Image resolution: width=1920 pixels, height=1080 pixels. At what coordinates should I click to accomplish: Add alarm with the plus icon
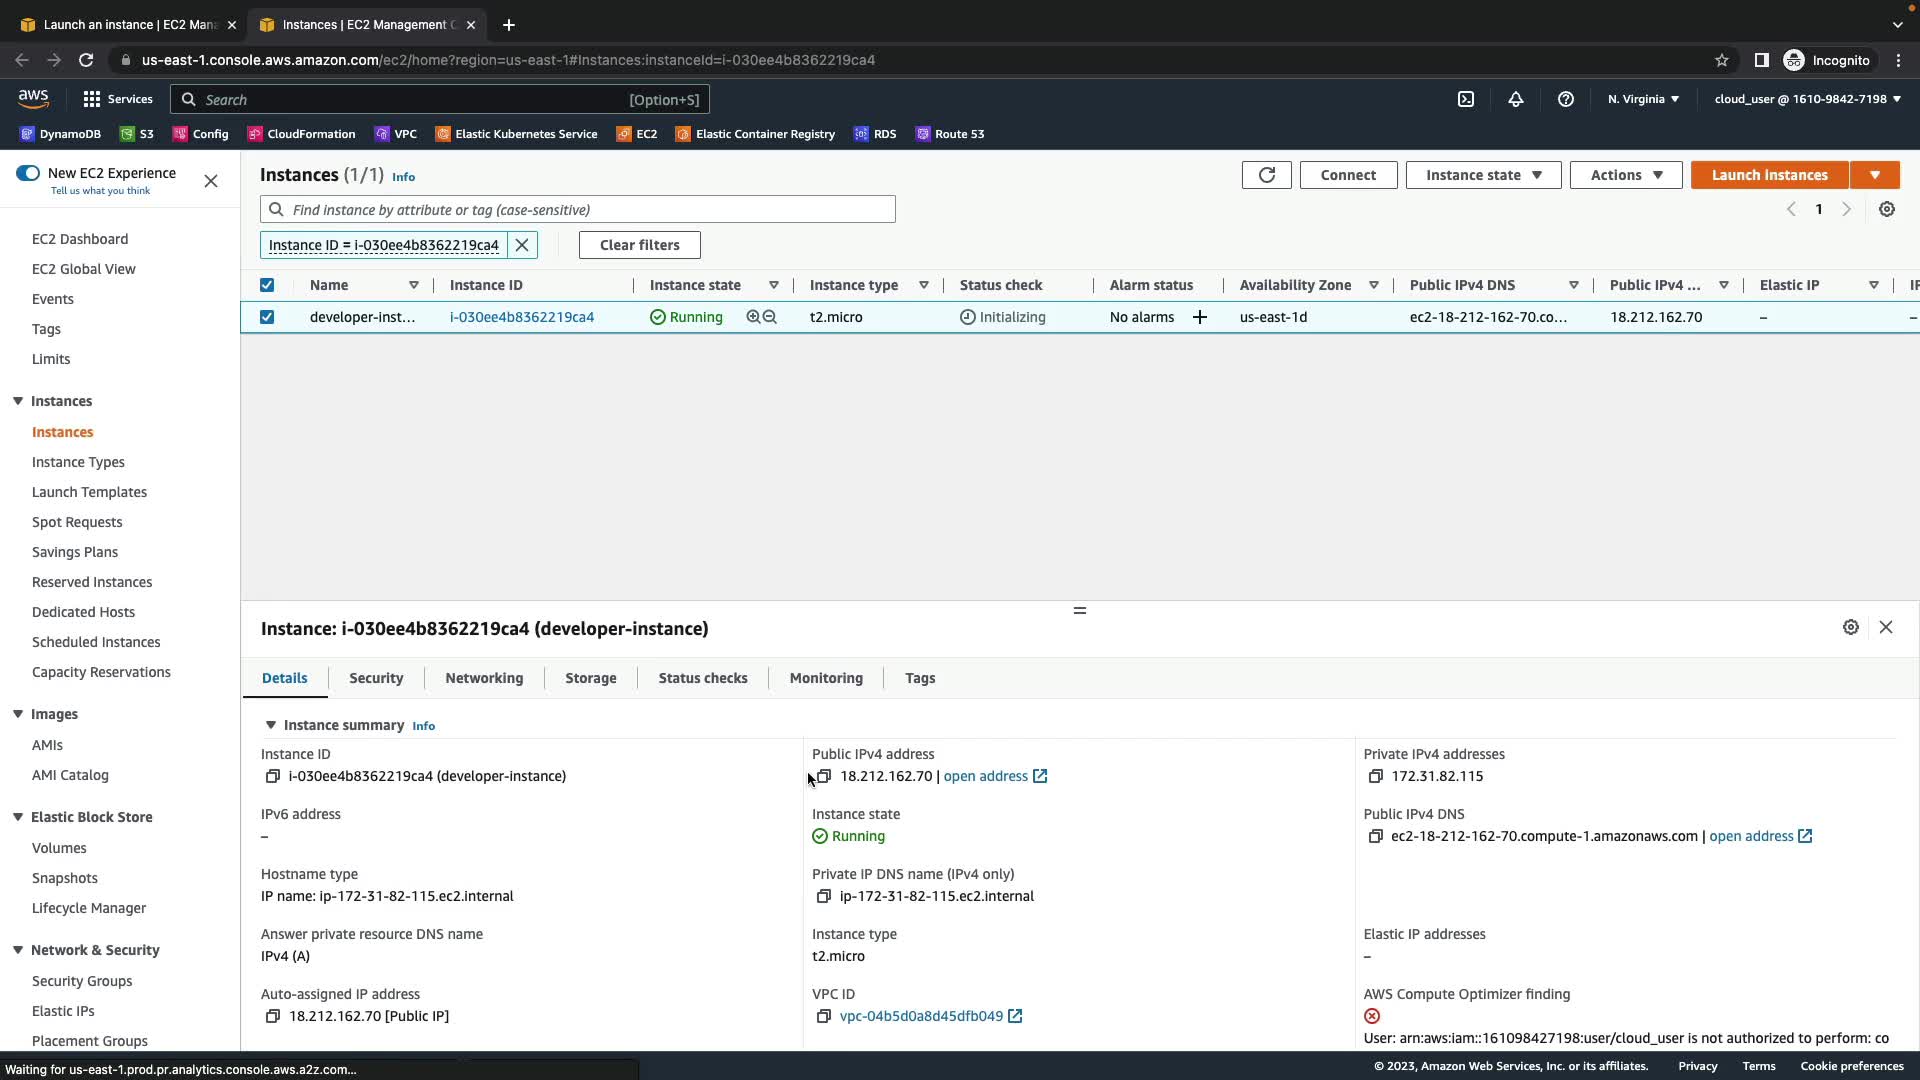(1199, 317)
